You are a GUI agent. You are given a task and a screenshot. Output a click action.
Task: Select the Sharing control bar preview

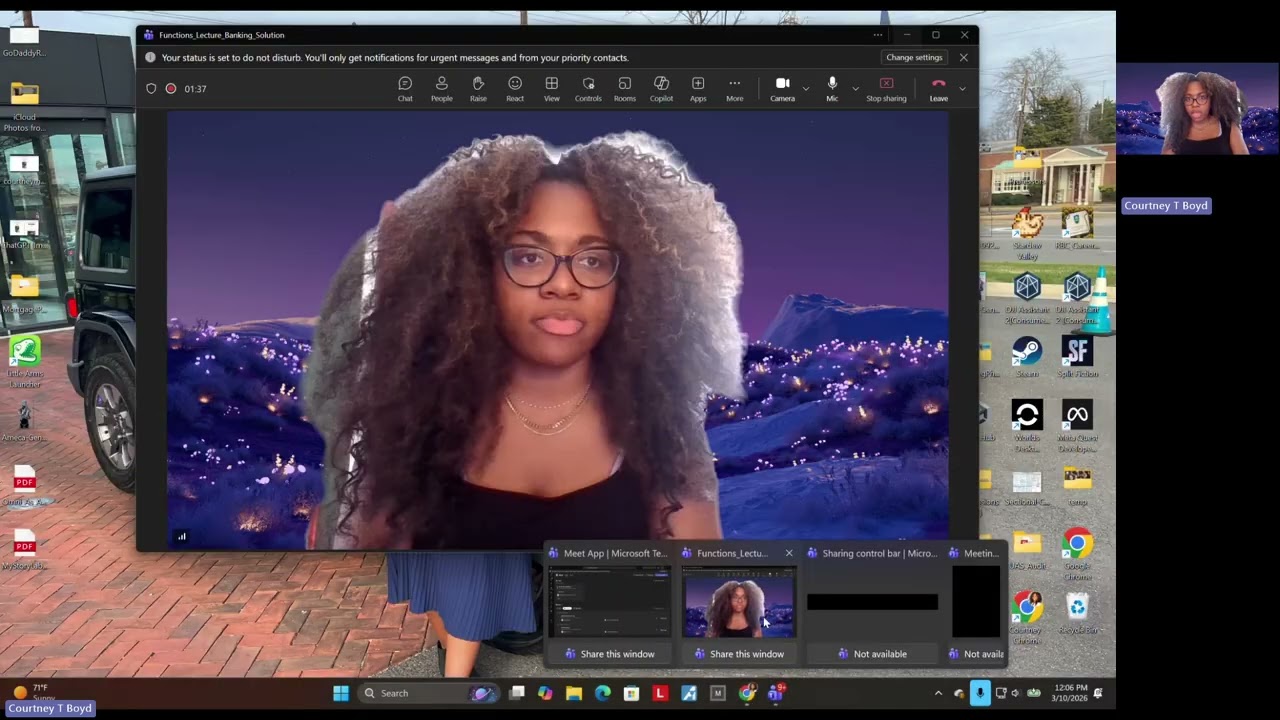[872, 602]
